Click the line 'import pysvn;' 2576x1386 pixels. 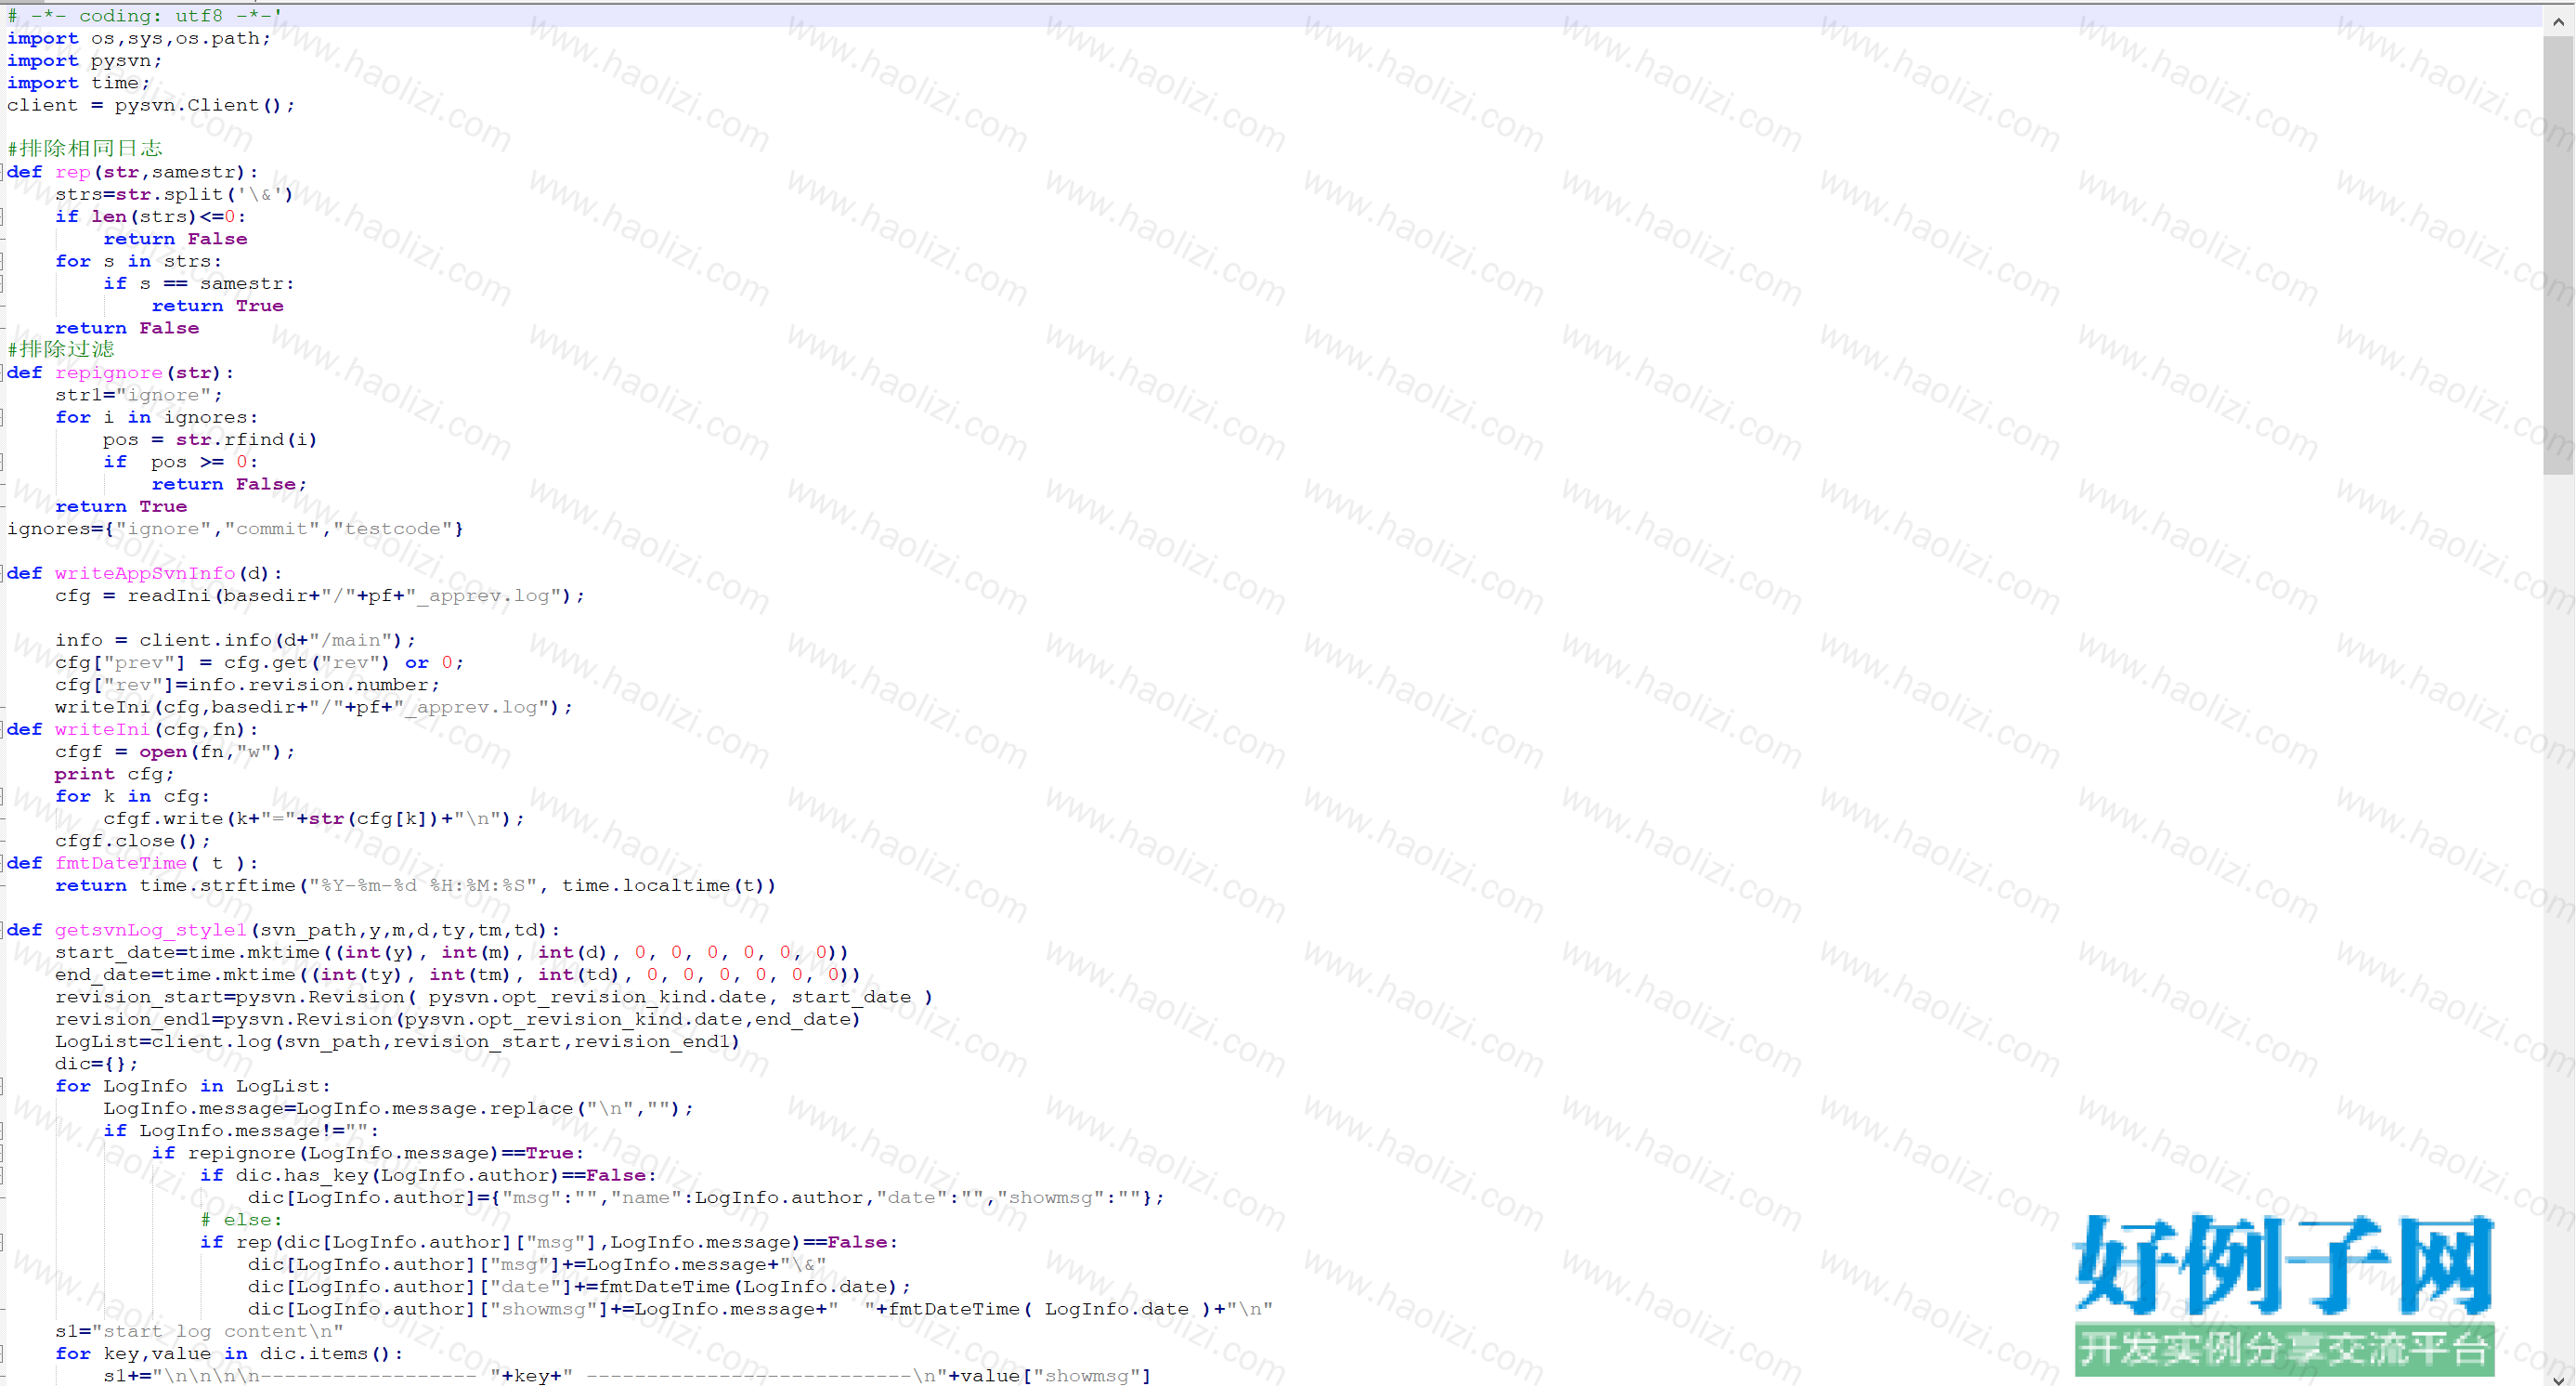[x=84, y=60]
